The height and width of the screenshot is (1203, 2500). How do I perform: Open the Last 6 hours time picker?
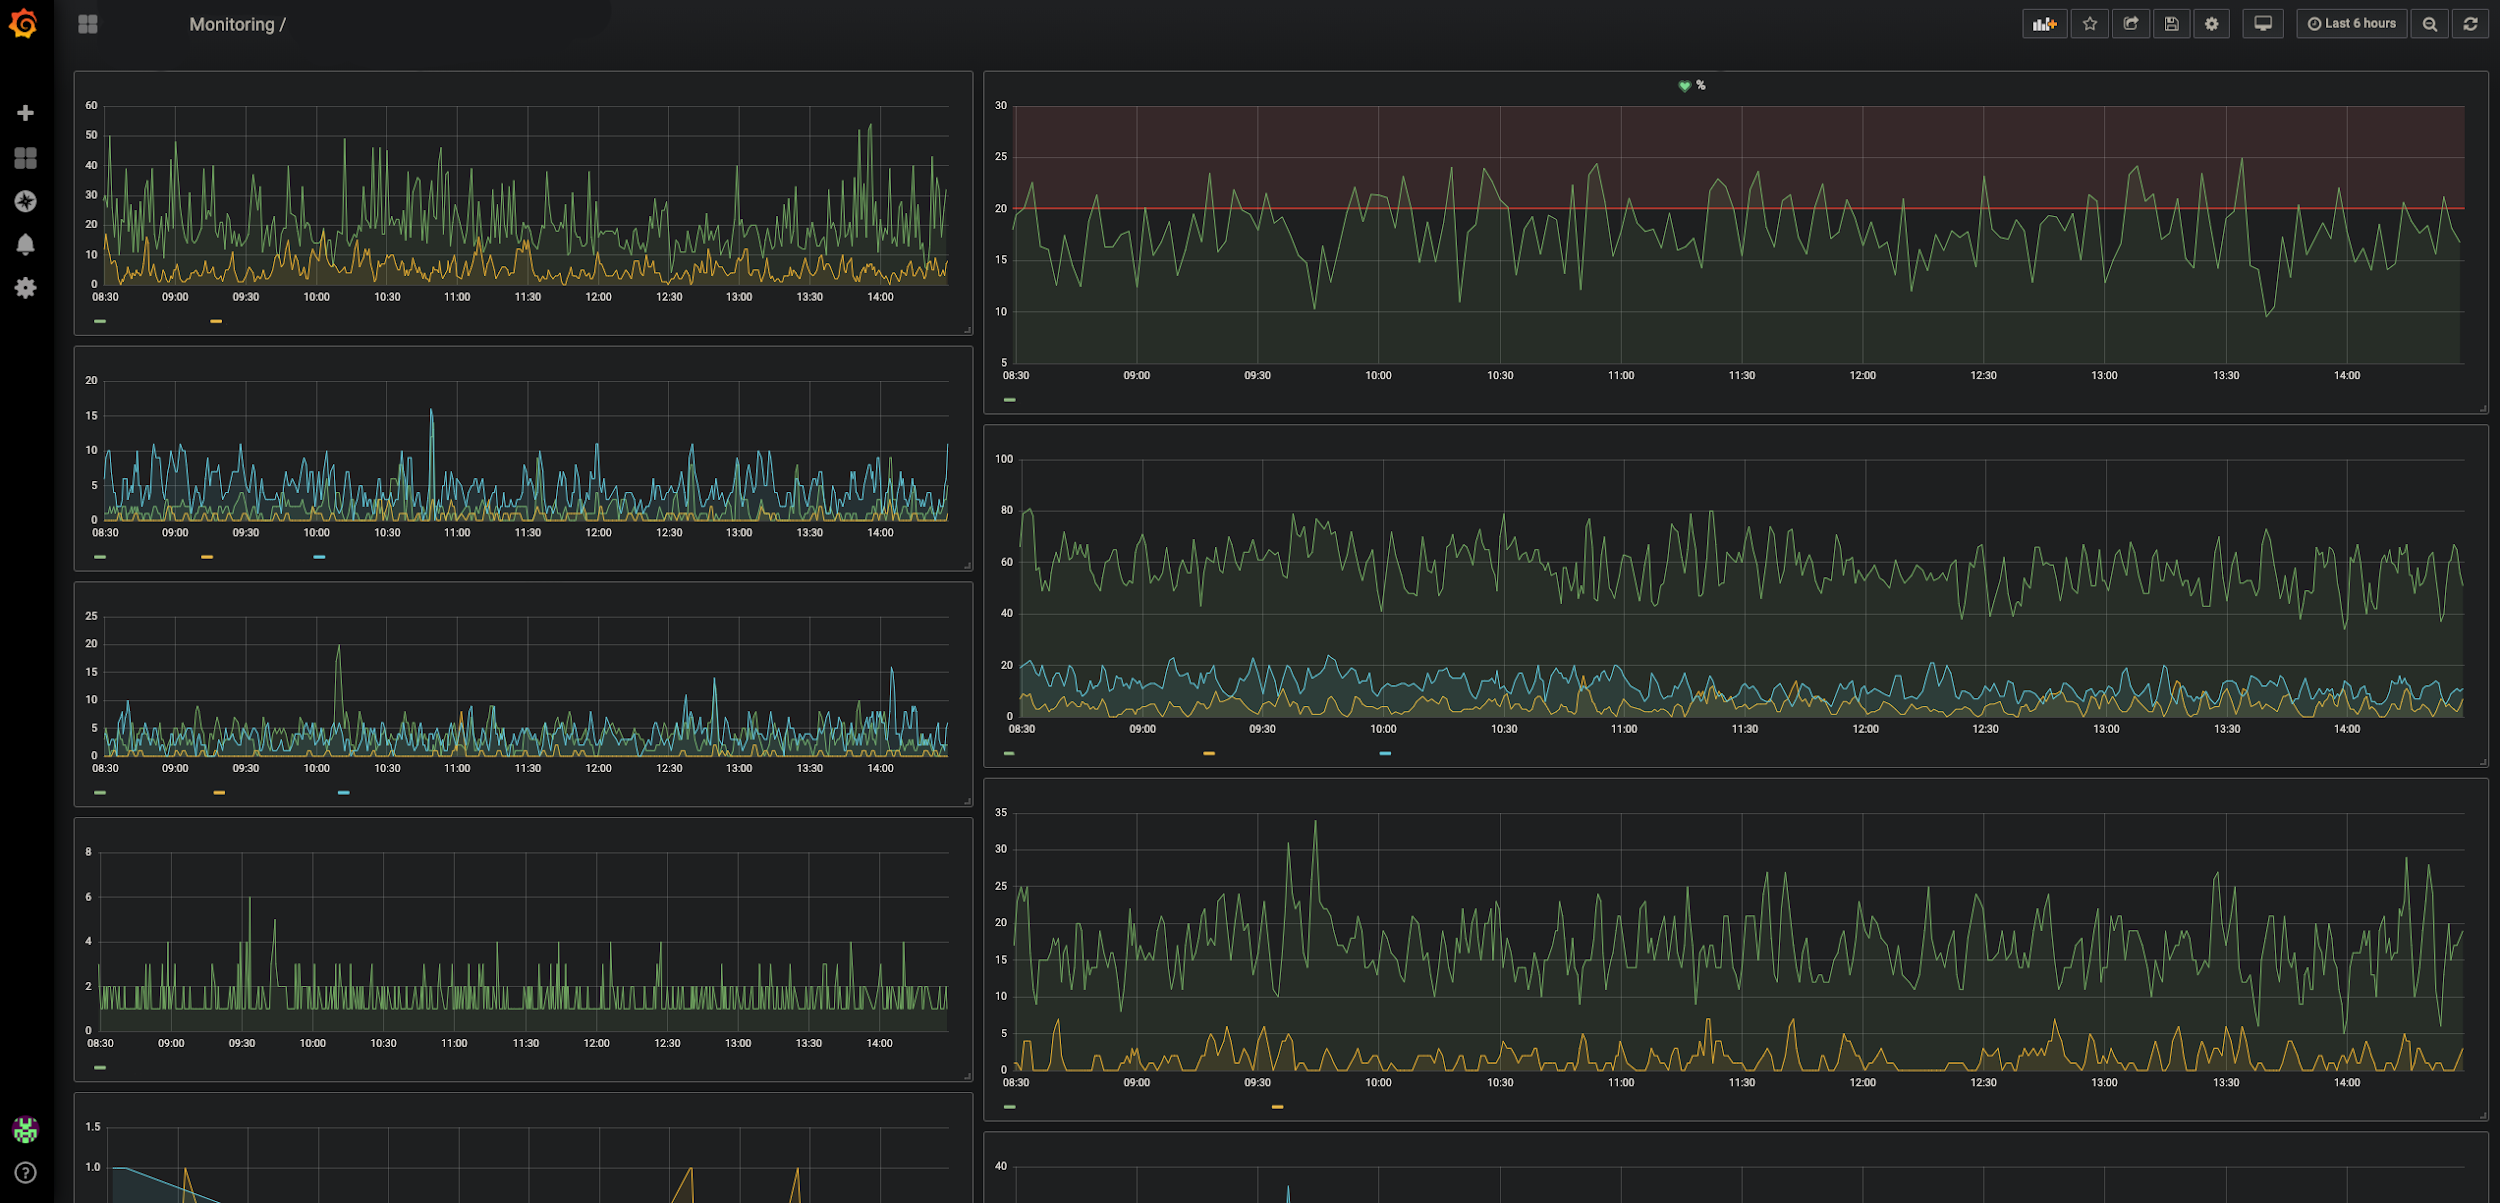(x=2351, y=24)
